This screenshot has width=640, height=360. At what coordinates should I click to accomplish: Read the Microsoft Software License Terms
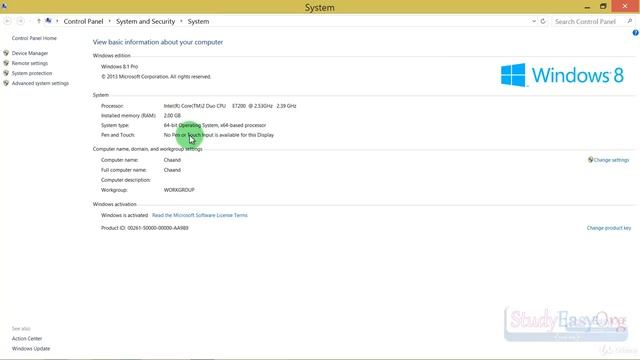[x=200, y=215]
